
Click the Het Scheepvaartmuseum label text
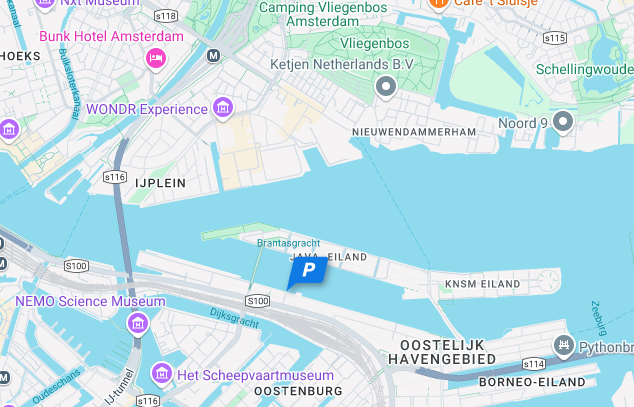[256, 375]
